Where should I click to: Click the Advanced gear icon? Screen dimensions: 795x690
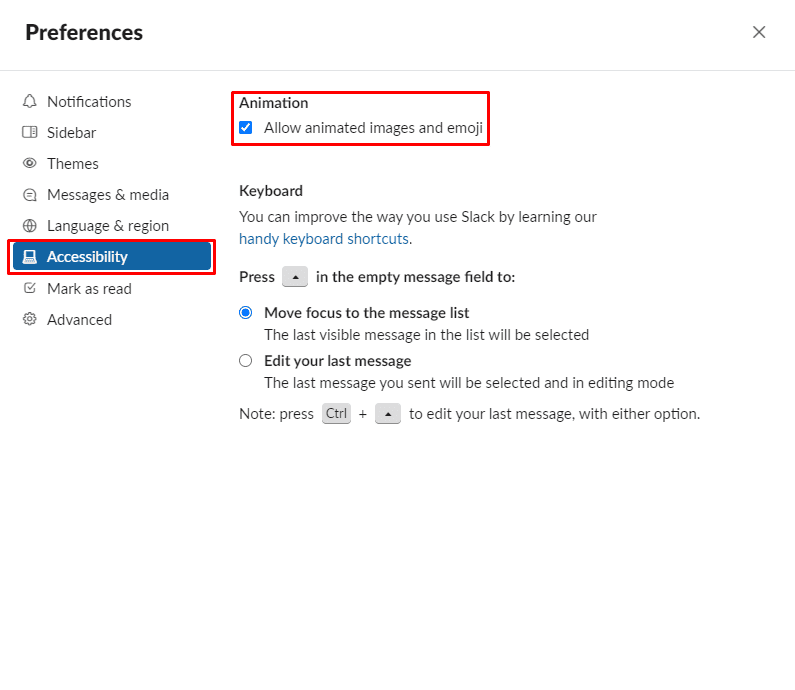tap(30, 319)
